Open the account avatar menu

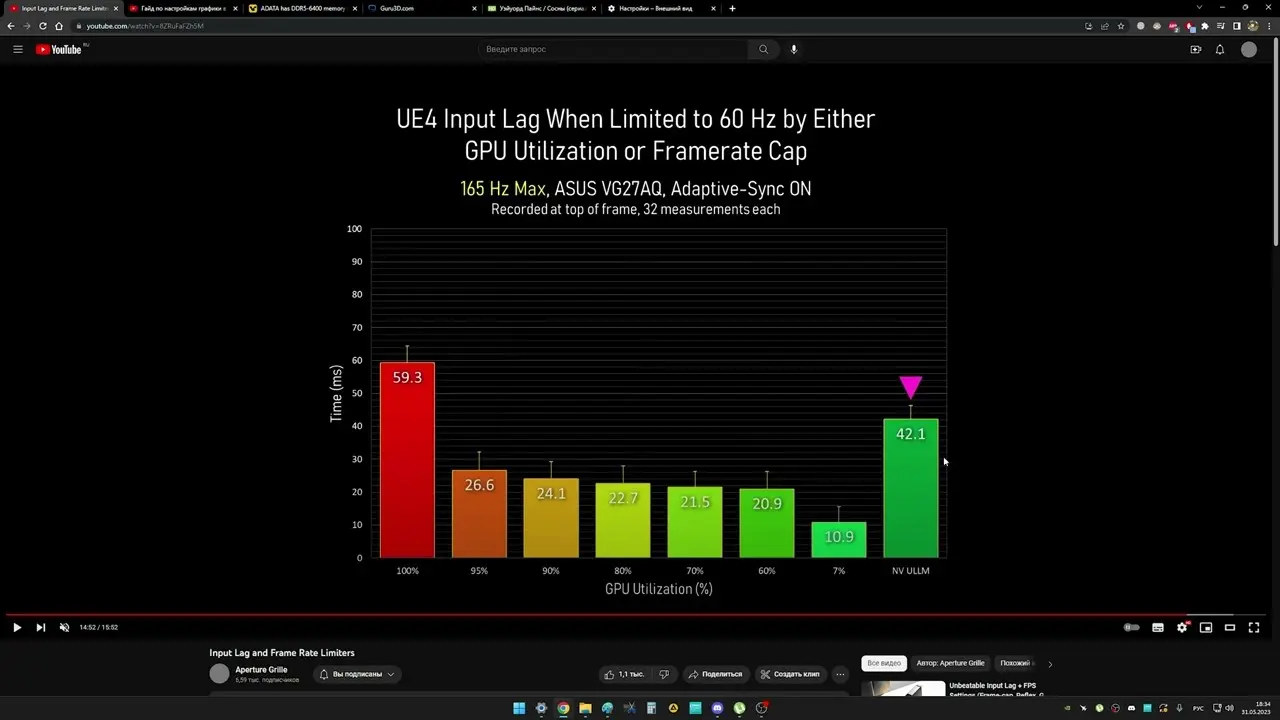(x=1249, y=49)
